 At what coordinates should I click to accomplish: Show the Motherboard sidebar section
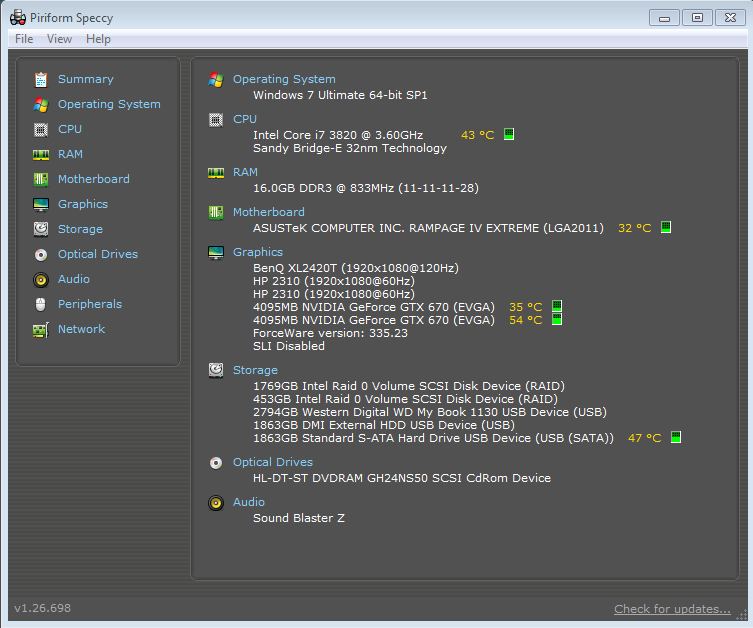click(94, 179)
